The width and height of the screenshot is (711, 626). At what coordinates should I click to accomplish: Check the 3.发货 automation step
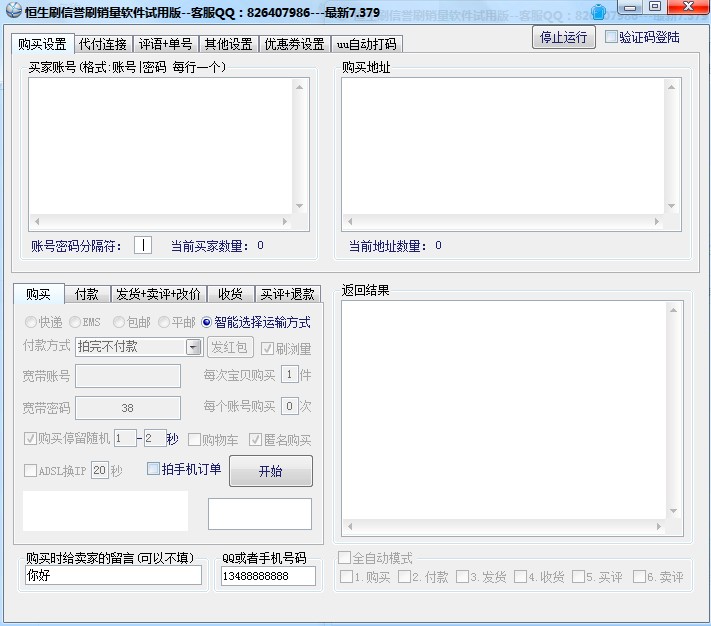463,576
